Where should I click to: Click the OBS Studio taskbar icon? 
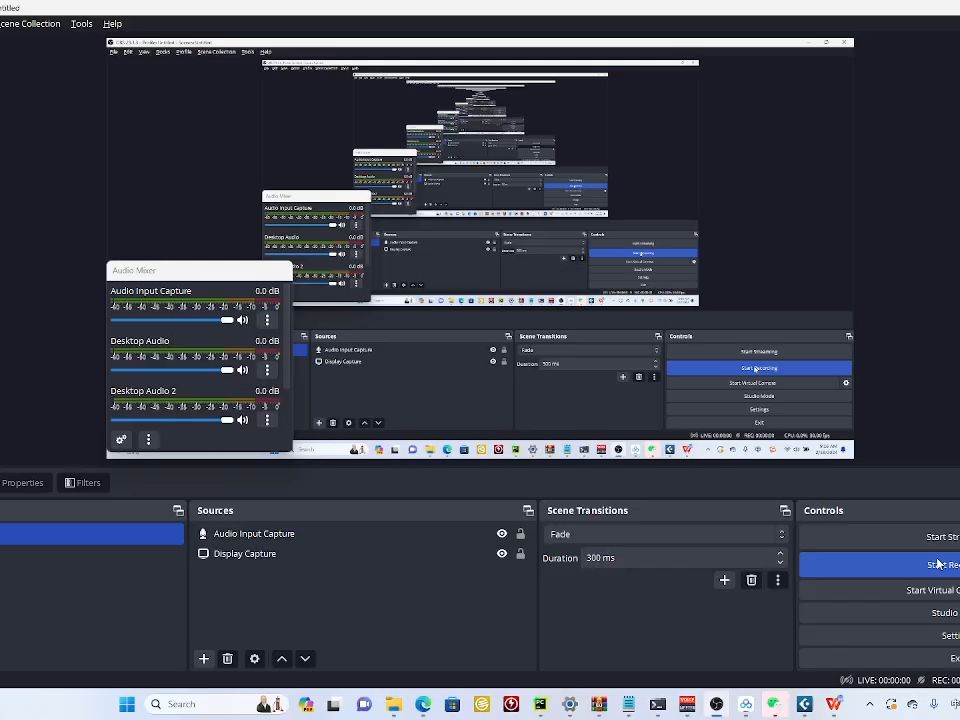(716, 704)
